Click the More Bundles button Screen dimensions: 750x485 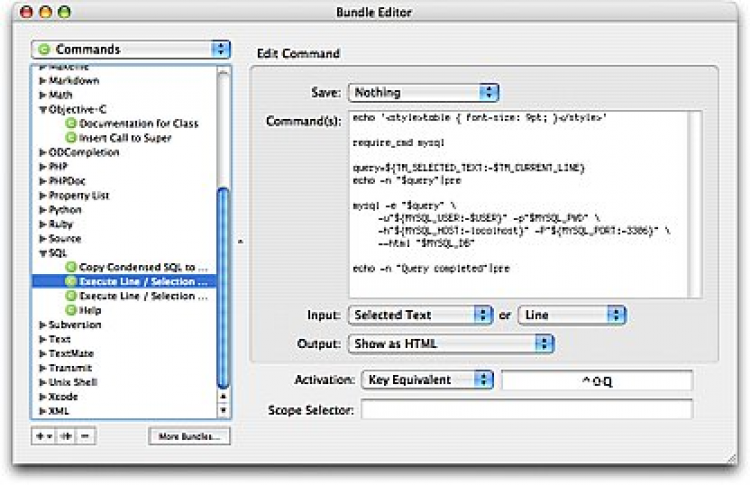point(190,436)
